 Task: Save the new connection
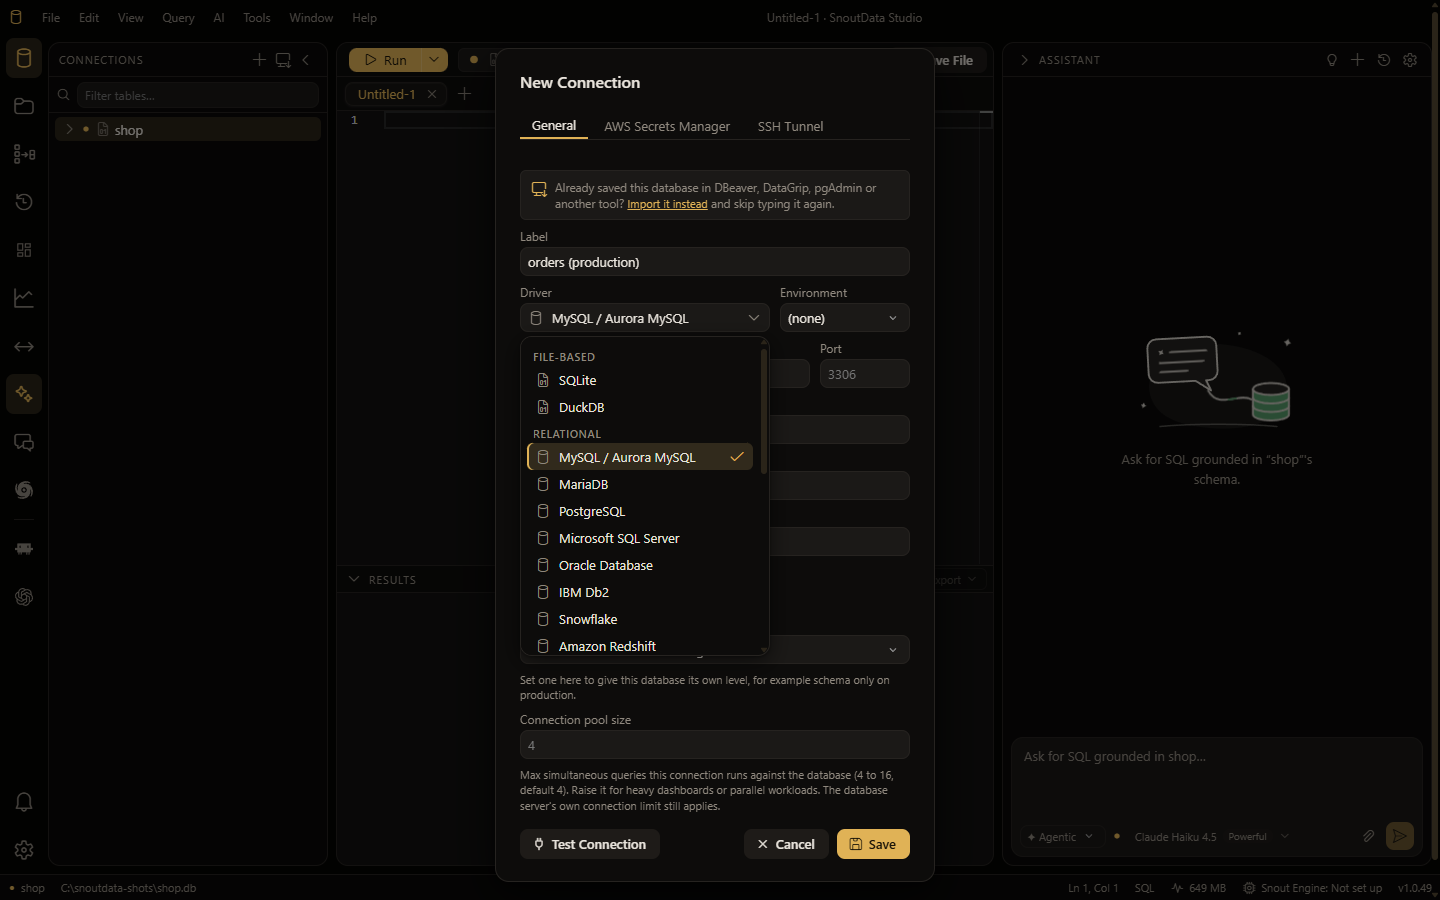(x=873, y=844)
